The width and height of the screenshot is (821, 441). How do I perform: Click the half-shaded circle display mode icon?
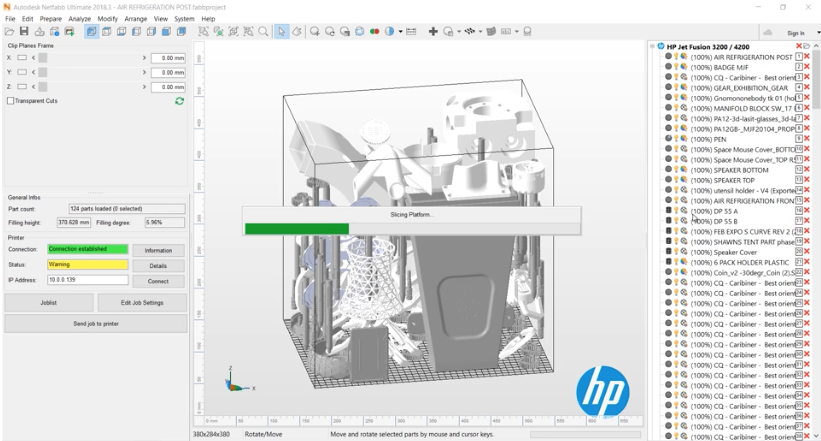coord(389,32)
